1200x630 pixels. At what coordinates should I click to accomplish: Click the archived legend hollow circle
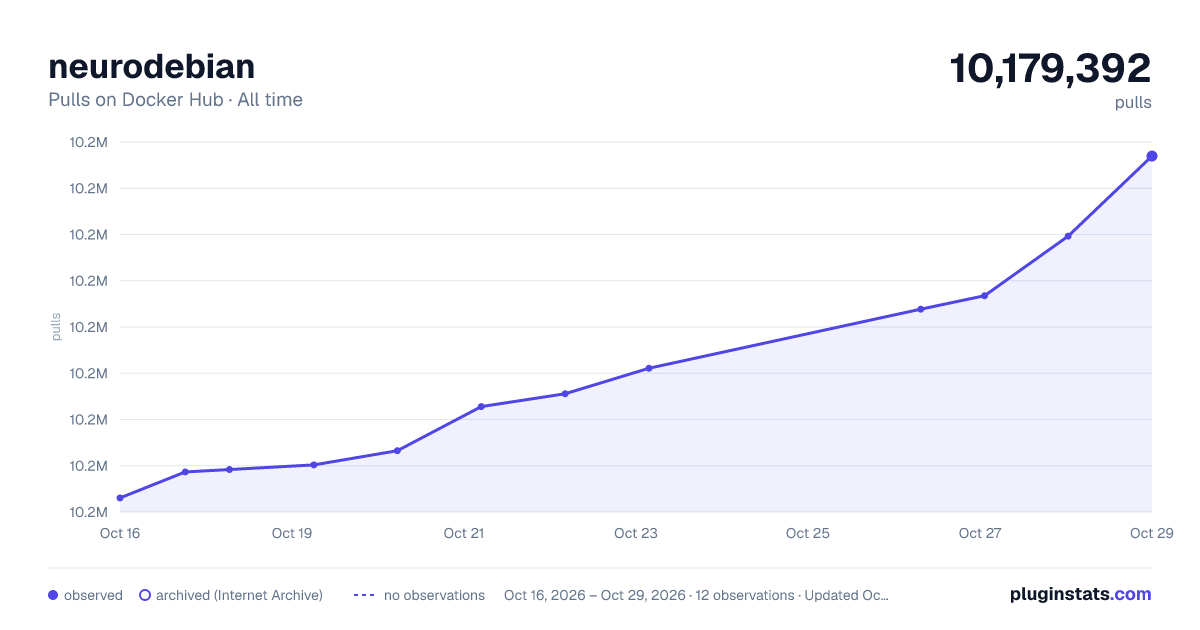(x=145, y=595)
